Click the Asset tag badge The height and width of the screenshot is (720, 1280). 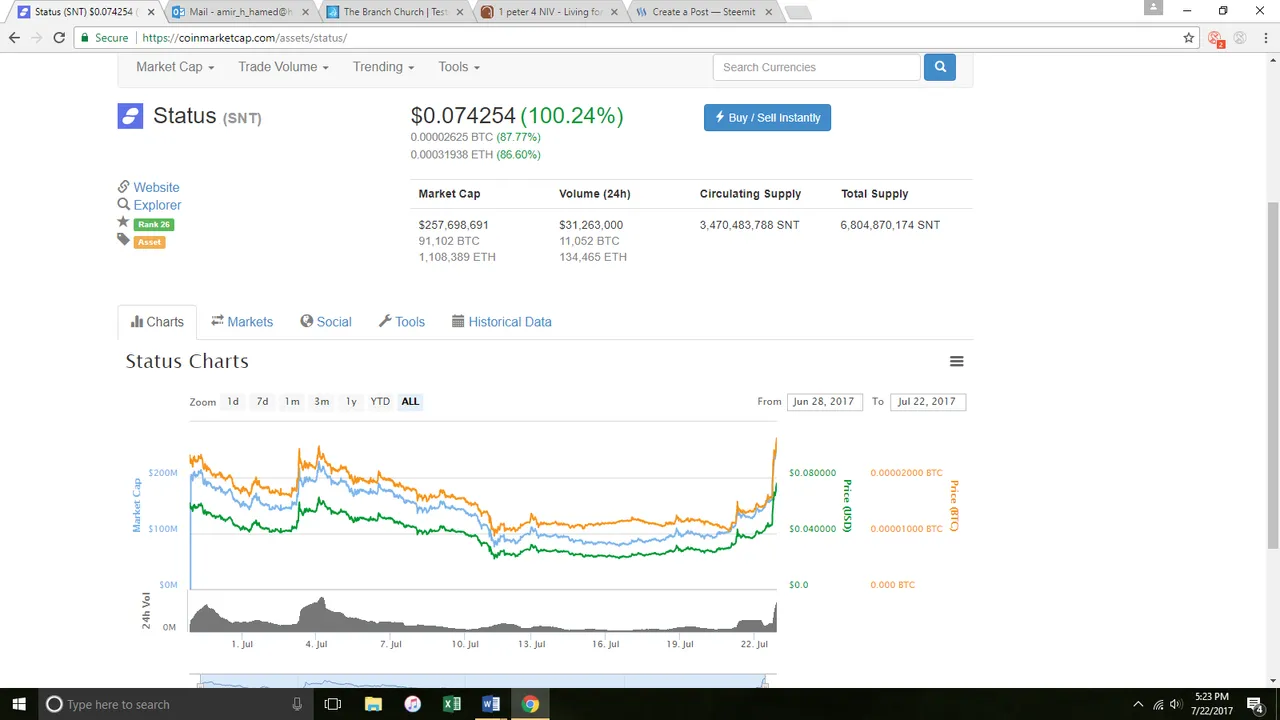149,242
